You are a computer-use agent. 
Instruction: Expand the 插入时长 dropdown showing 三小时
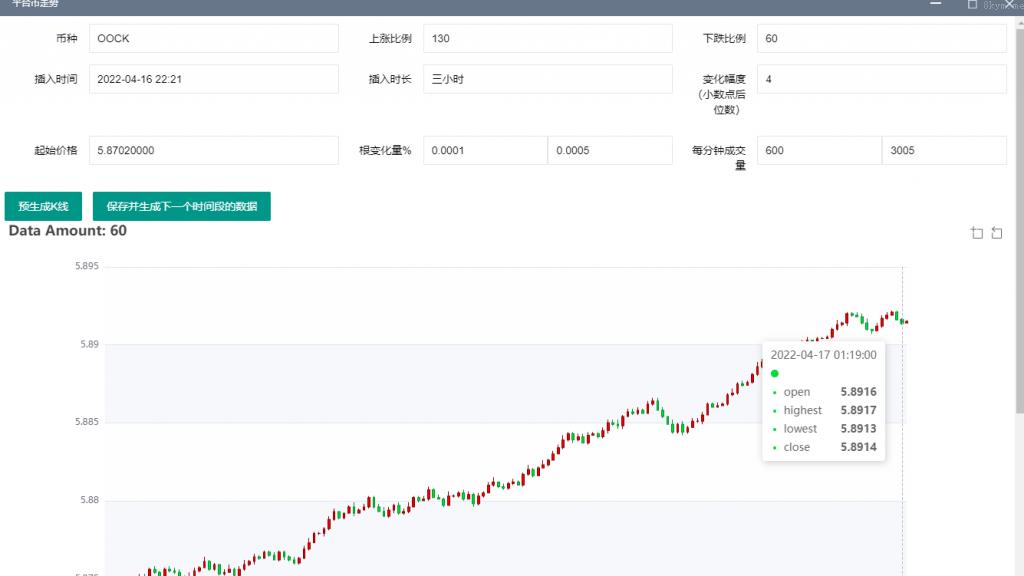click(547, 79)
